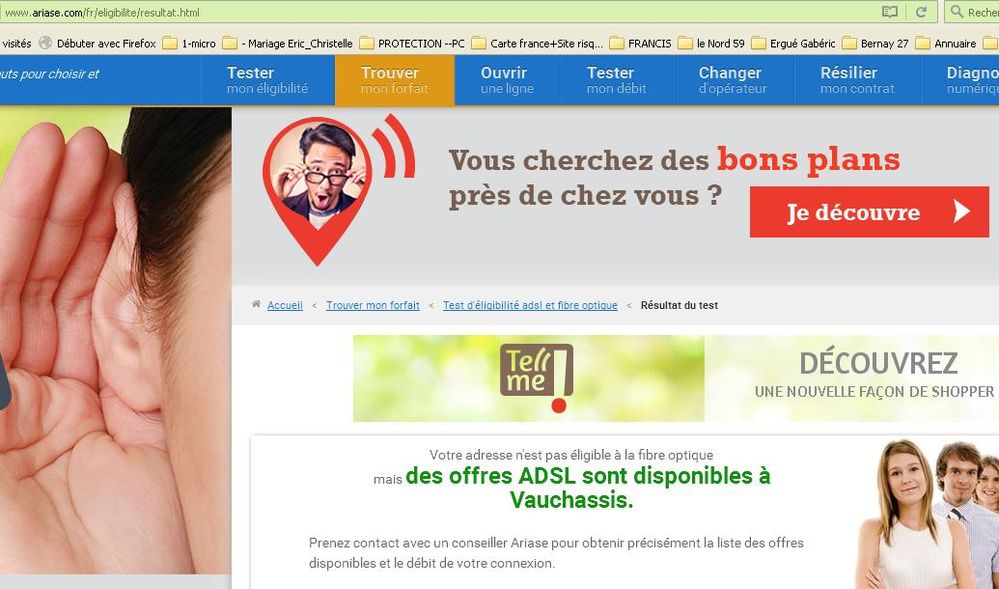The height and width of the screenshot is (589, 999).
Task: Open Ouvrir une ligne menu item
Action: point(507,80)
